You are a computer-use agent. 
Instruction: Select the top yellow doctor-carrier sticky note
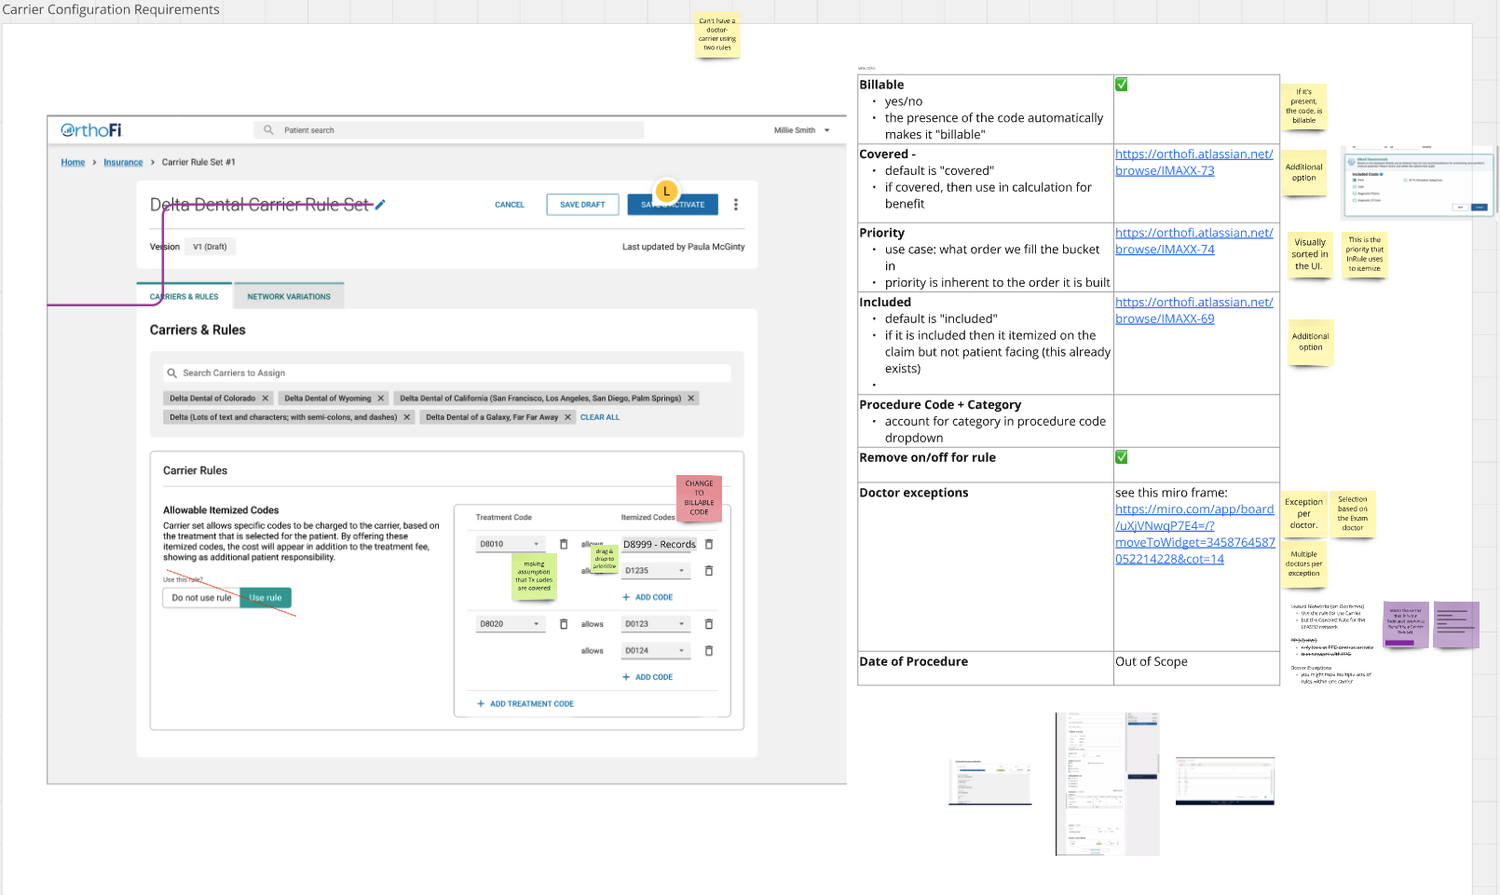click(x=717, y=35)
